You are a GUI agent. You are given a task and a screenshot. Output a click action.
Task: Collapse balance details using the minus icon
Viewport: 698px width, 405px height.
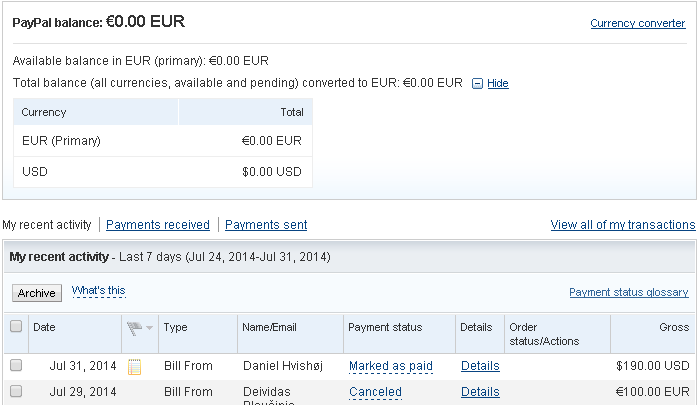click(x=477, y=84)
